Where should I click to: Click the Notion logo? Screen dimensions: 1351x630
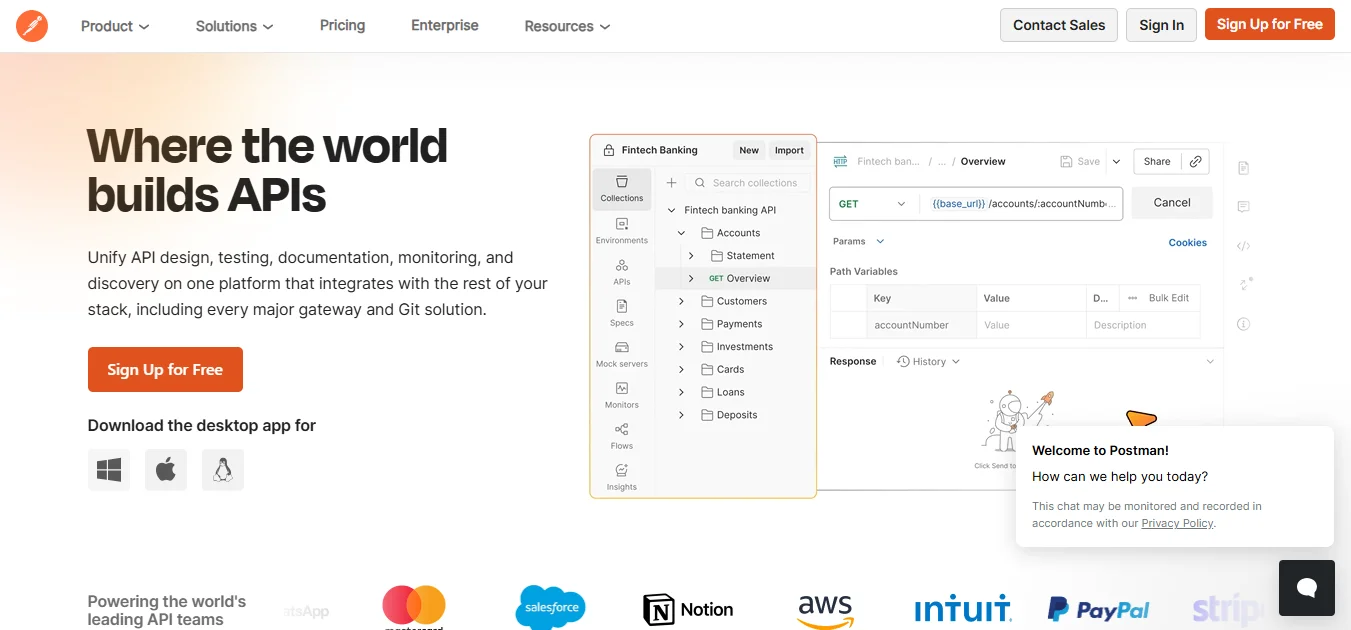688,609
